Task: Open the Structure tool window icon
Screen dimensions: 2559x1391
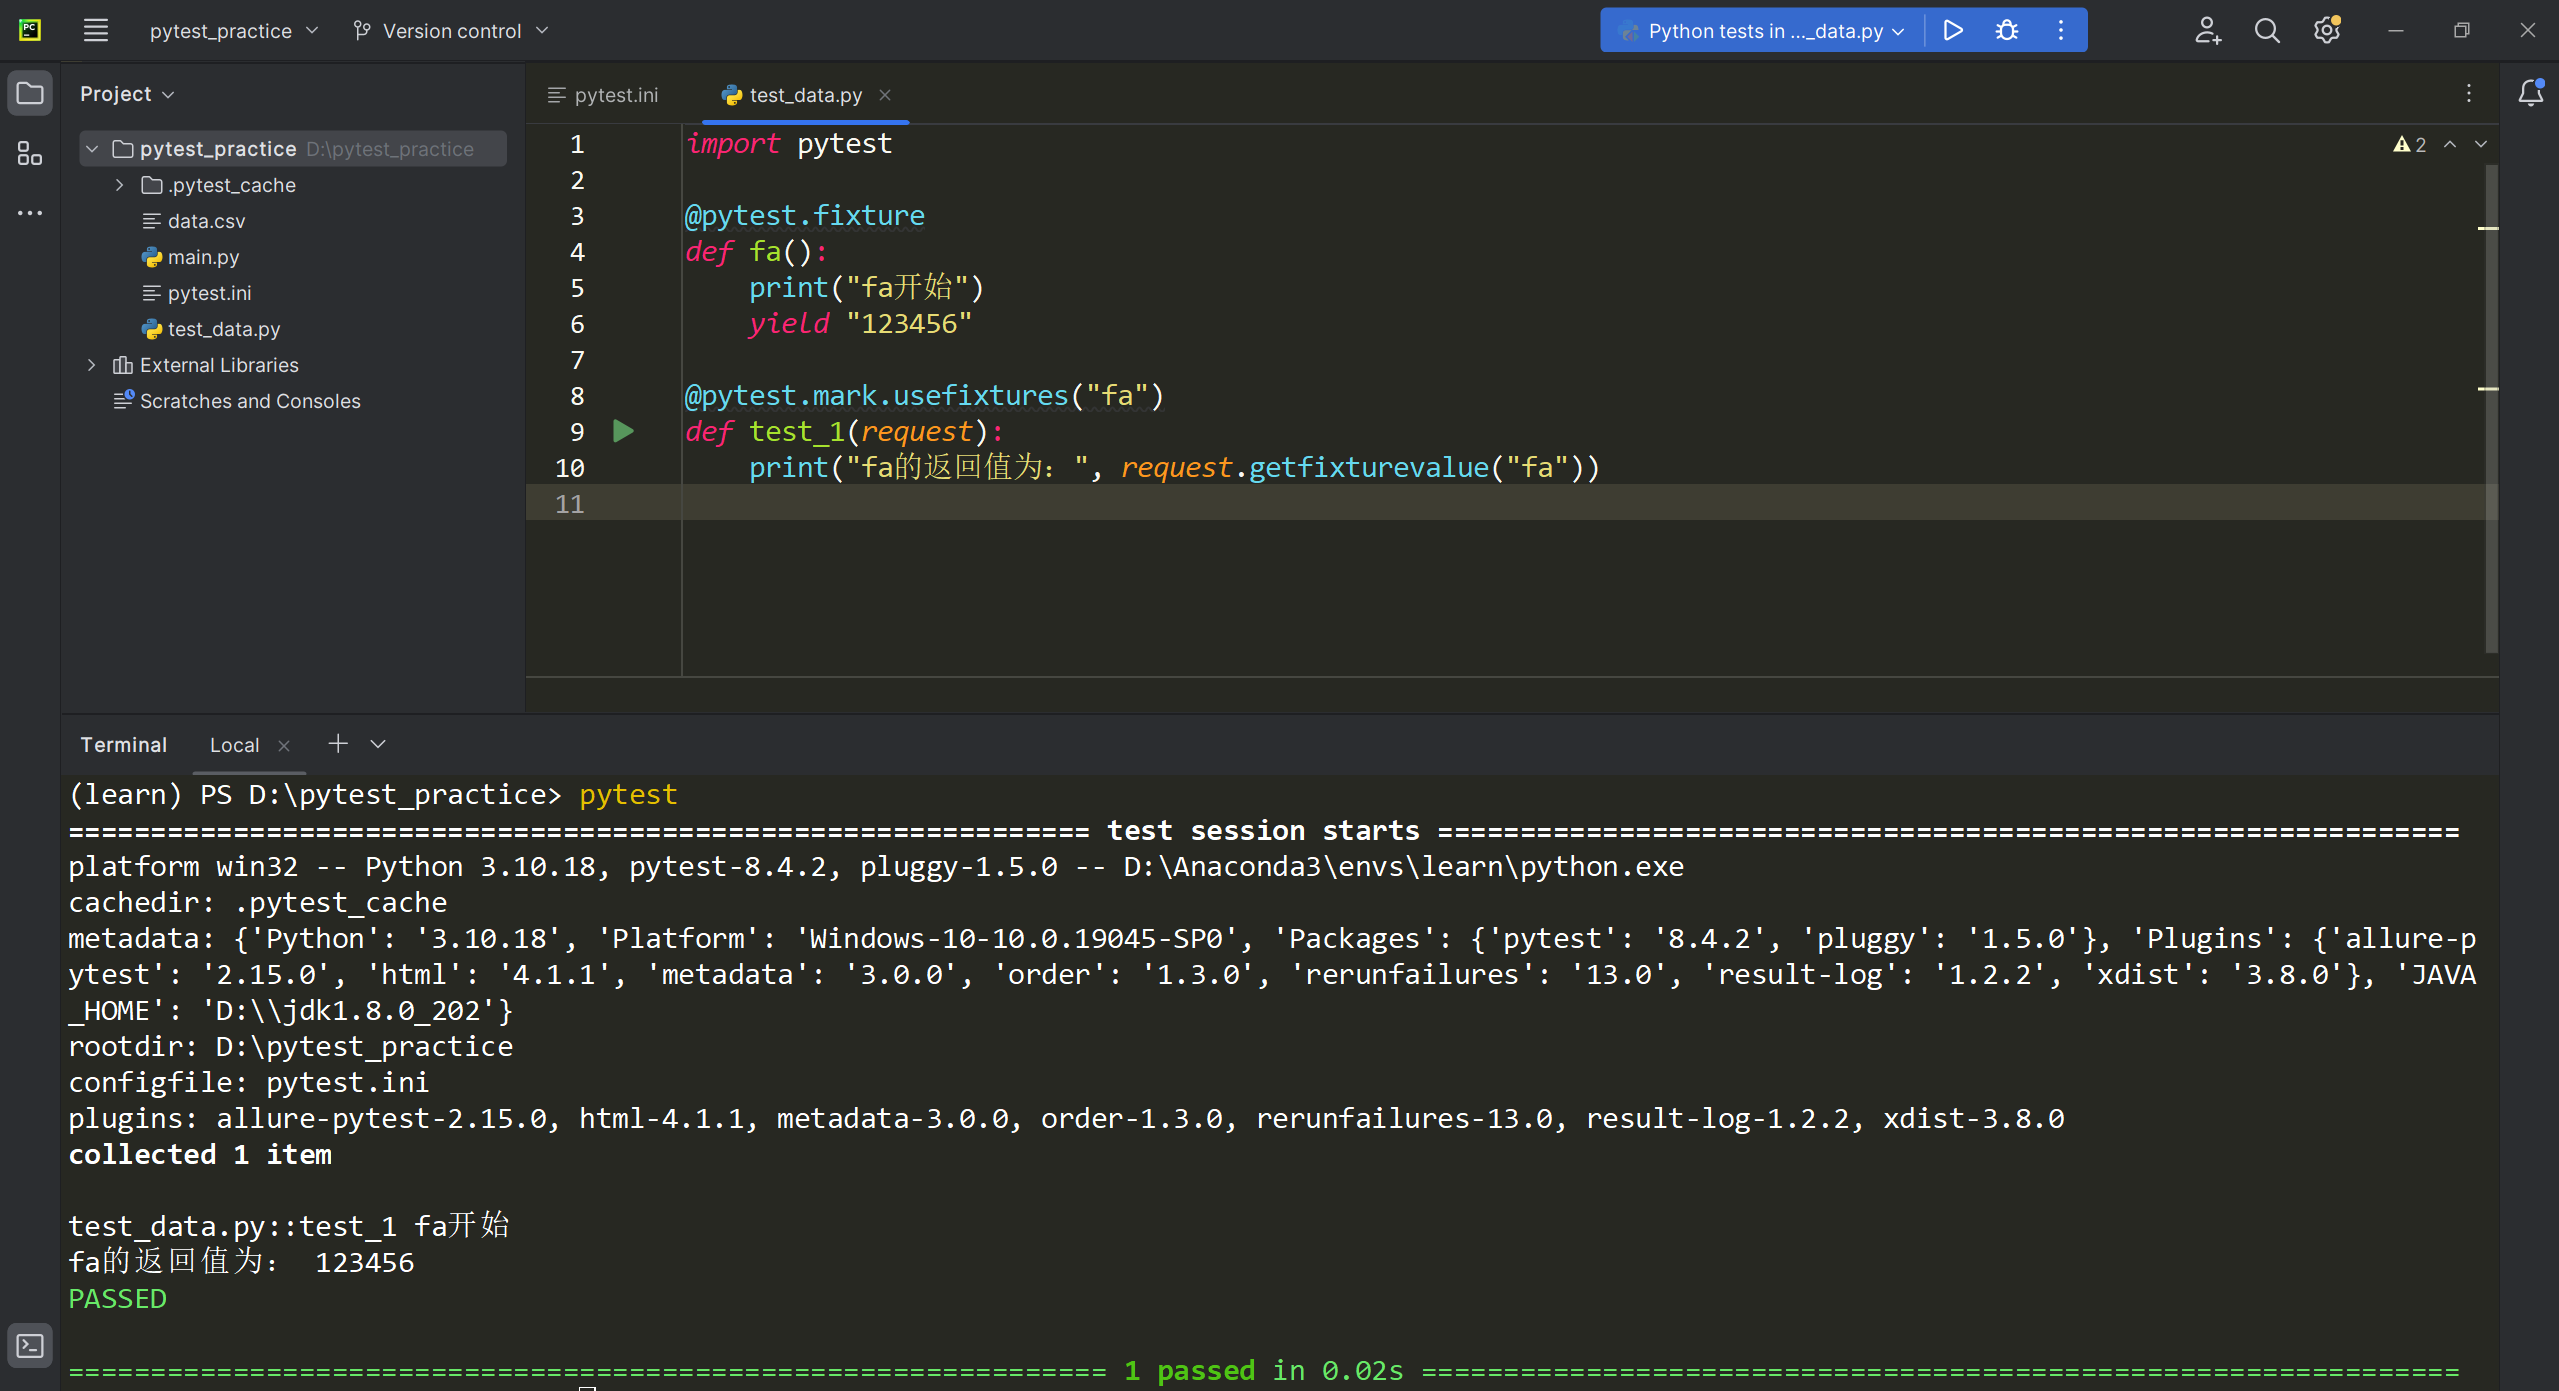Action: point(30,153)
